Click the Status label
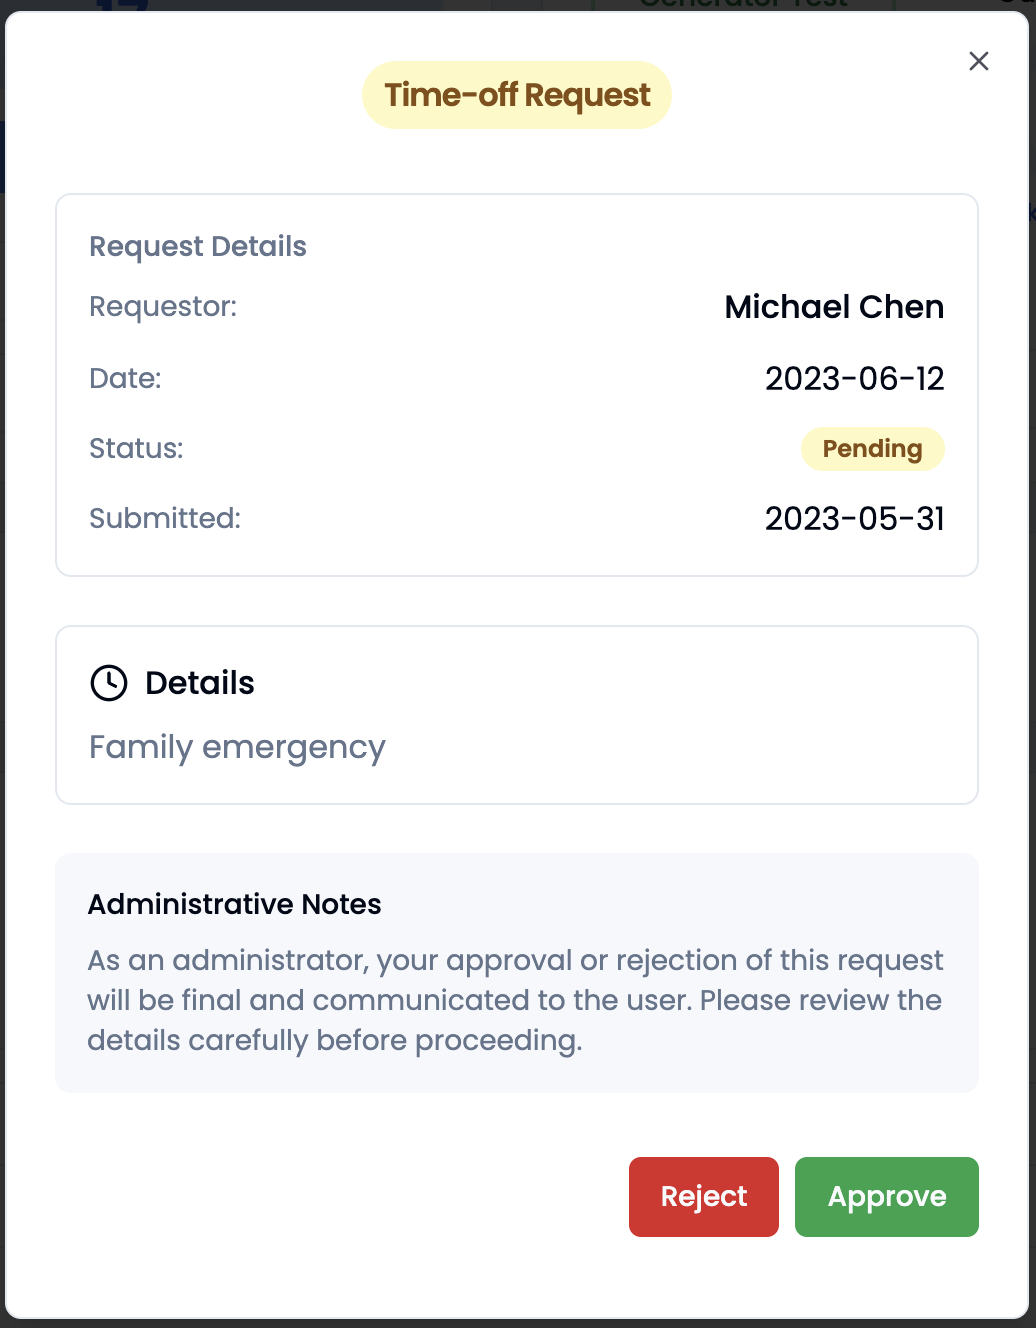1036x1328 pixels. coord(136,448)
